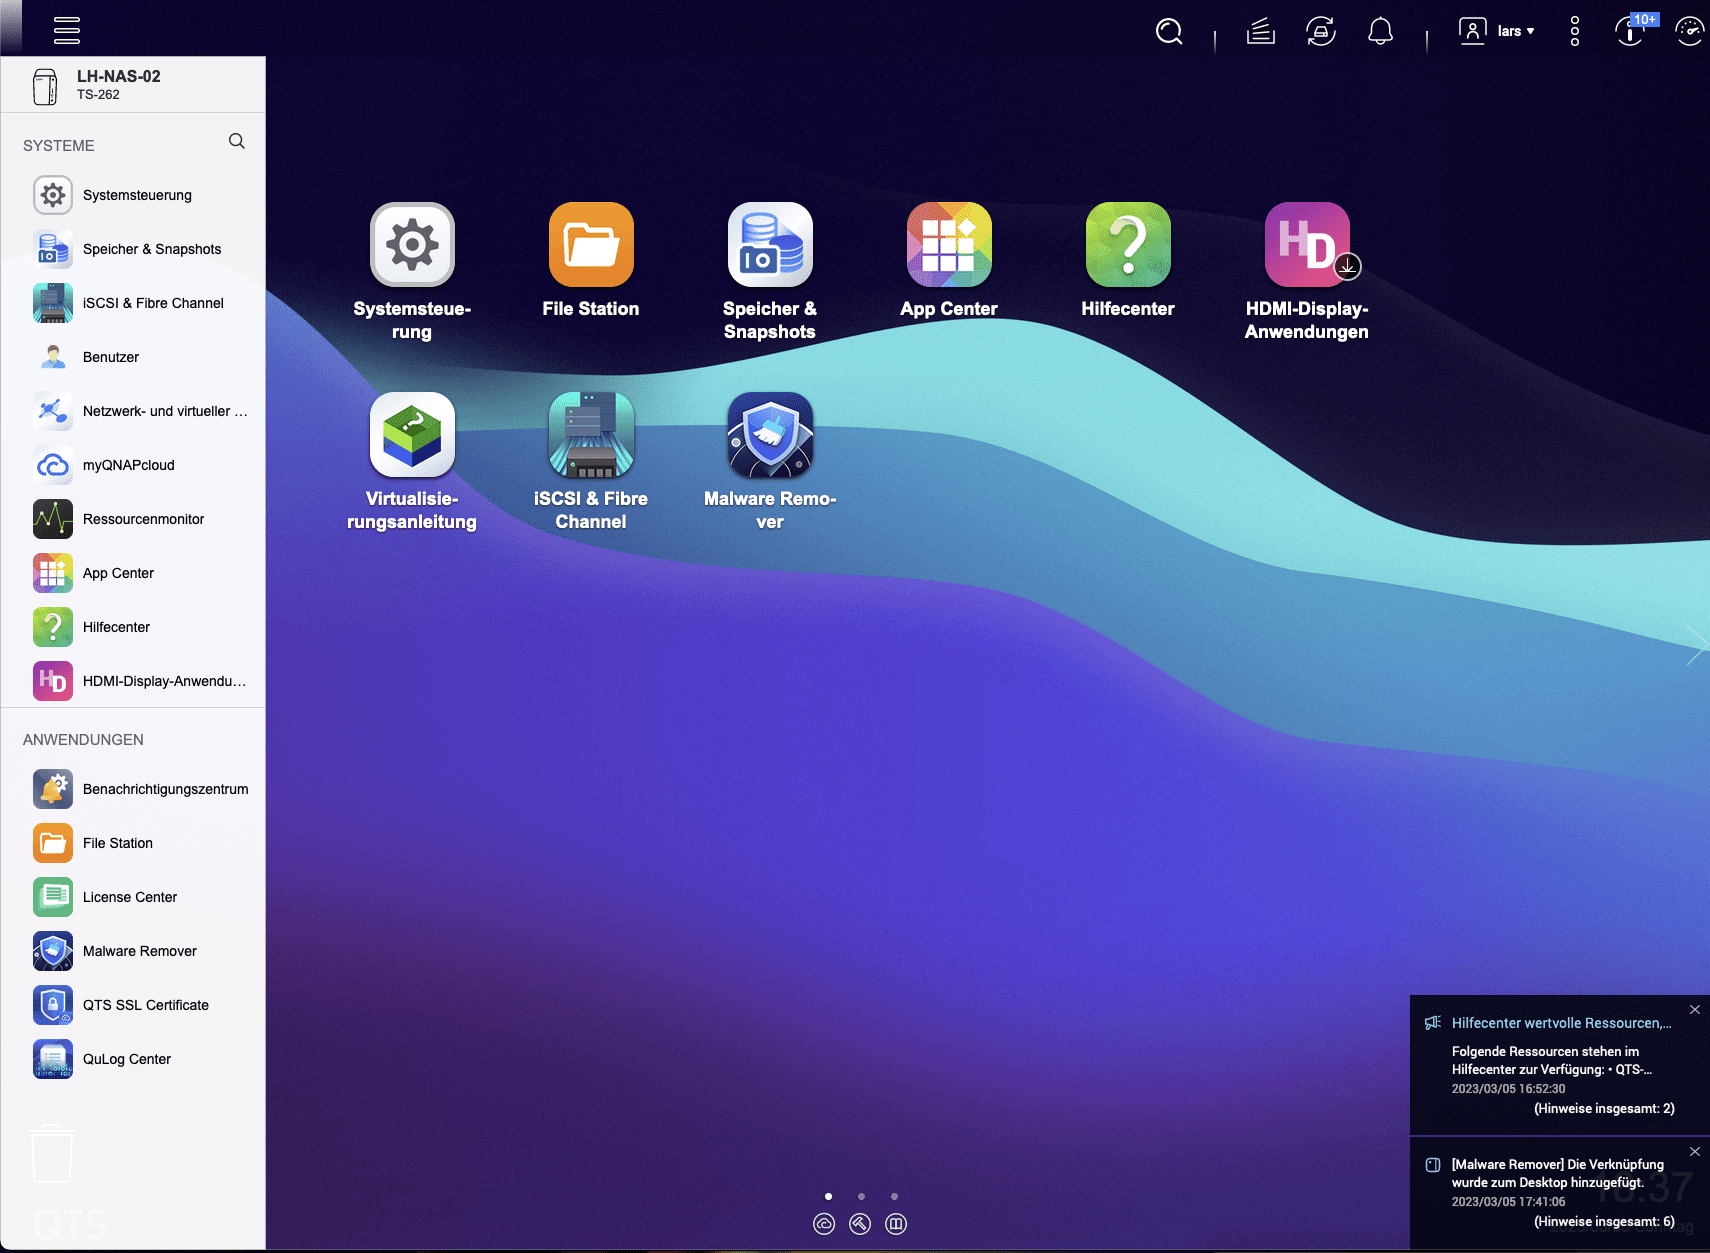The width and height of the screenshot is (1710, 1253).
Task: Open License Center in sidebar
Action: click(133, 897)
